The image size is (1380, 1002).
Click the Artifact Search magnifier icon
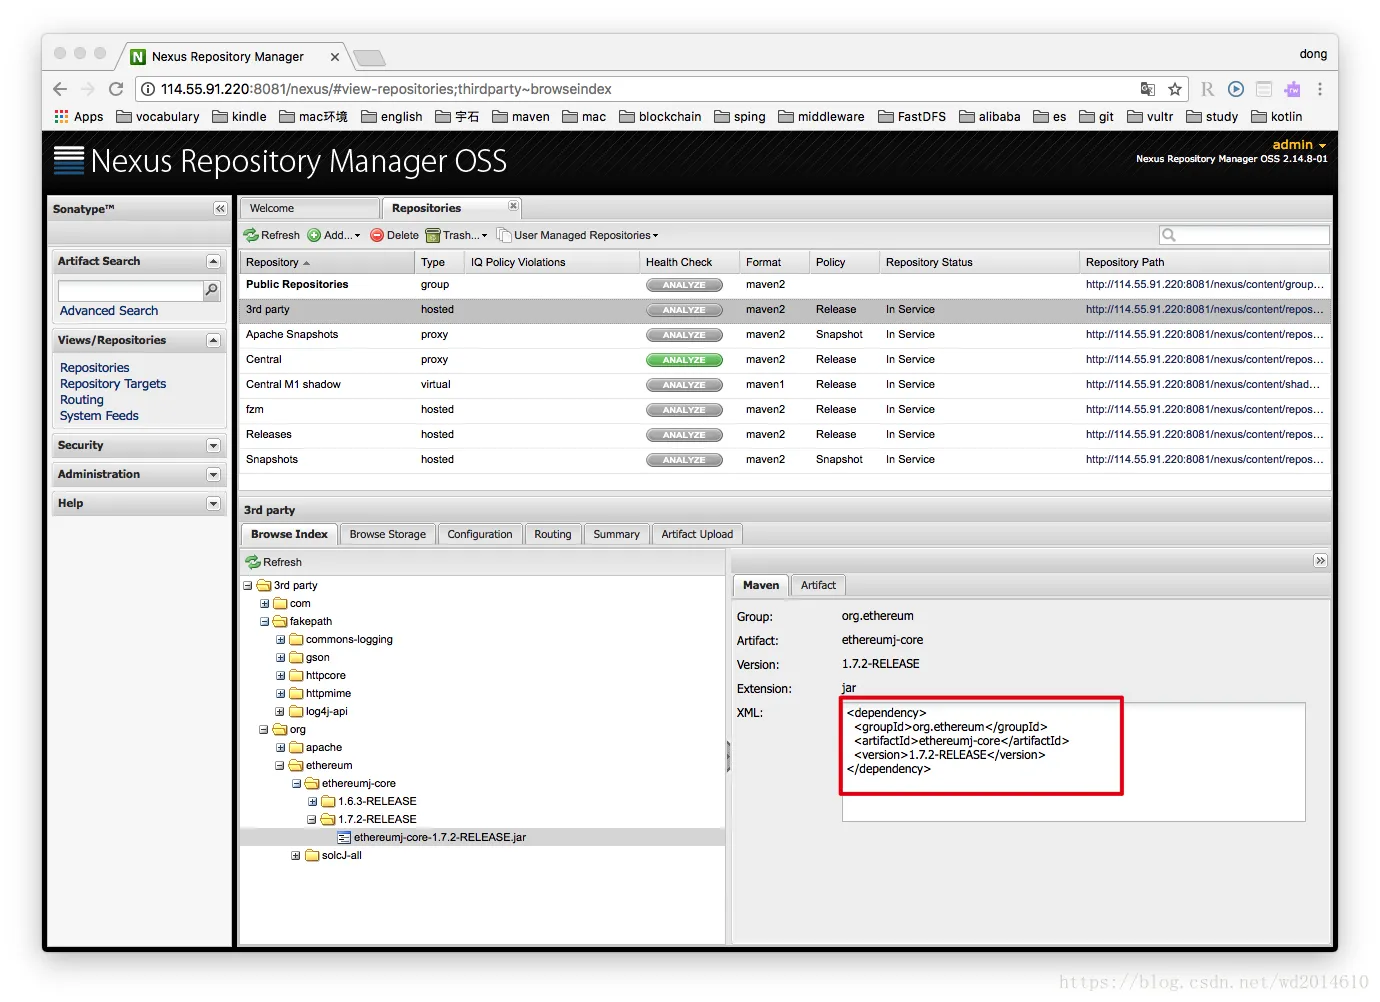(x=211, y=290)
